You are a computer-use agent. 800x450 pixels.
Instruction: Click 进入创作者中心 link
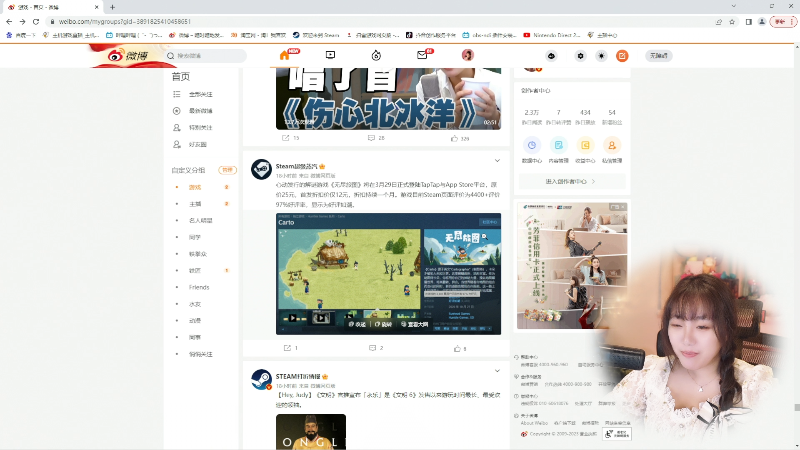(571, 181)
